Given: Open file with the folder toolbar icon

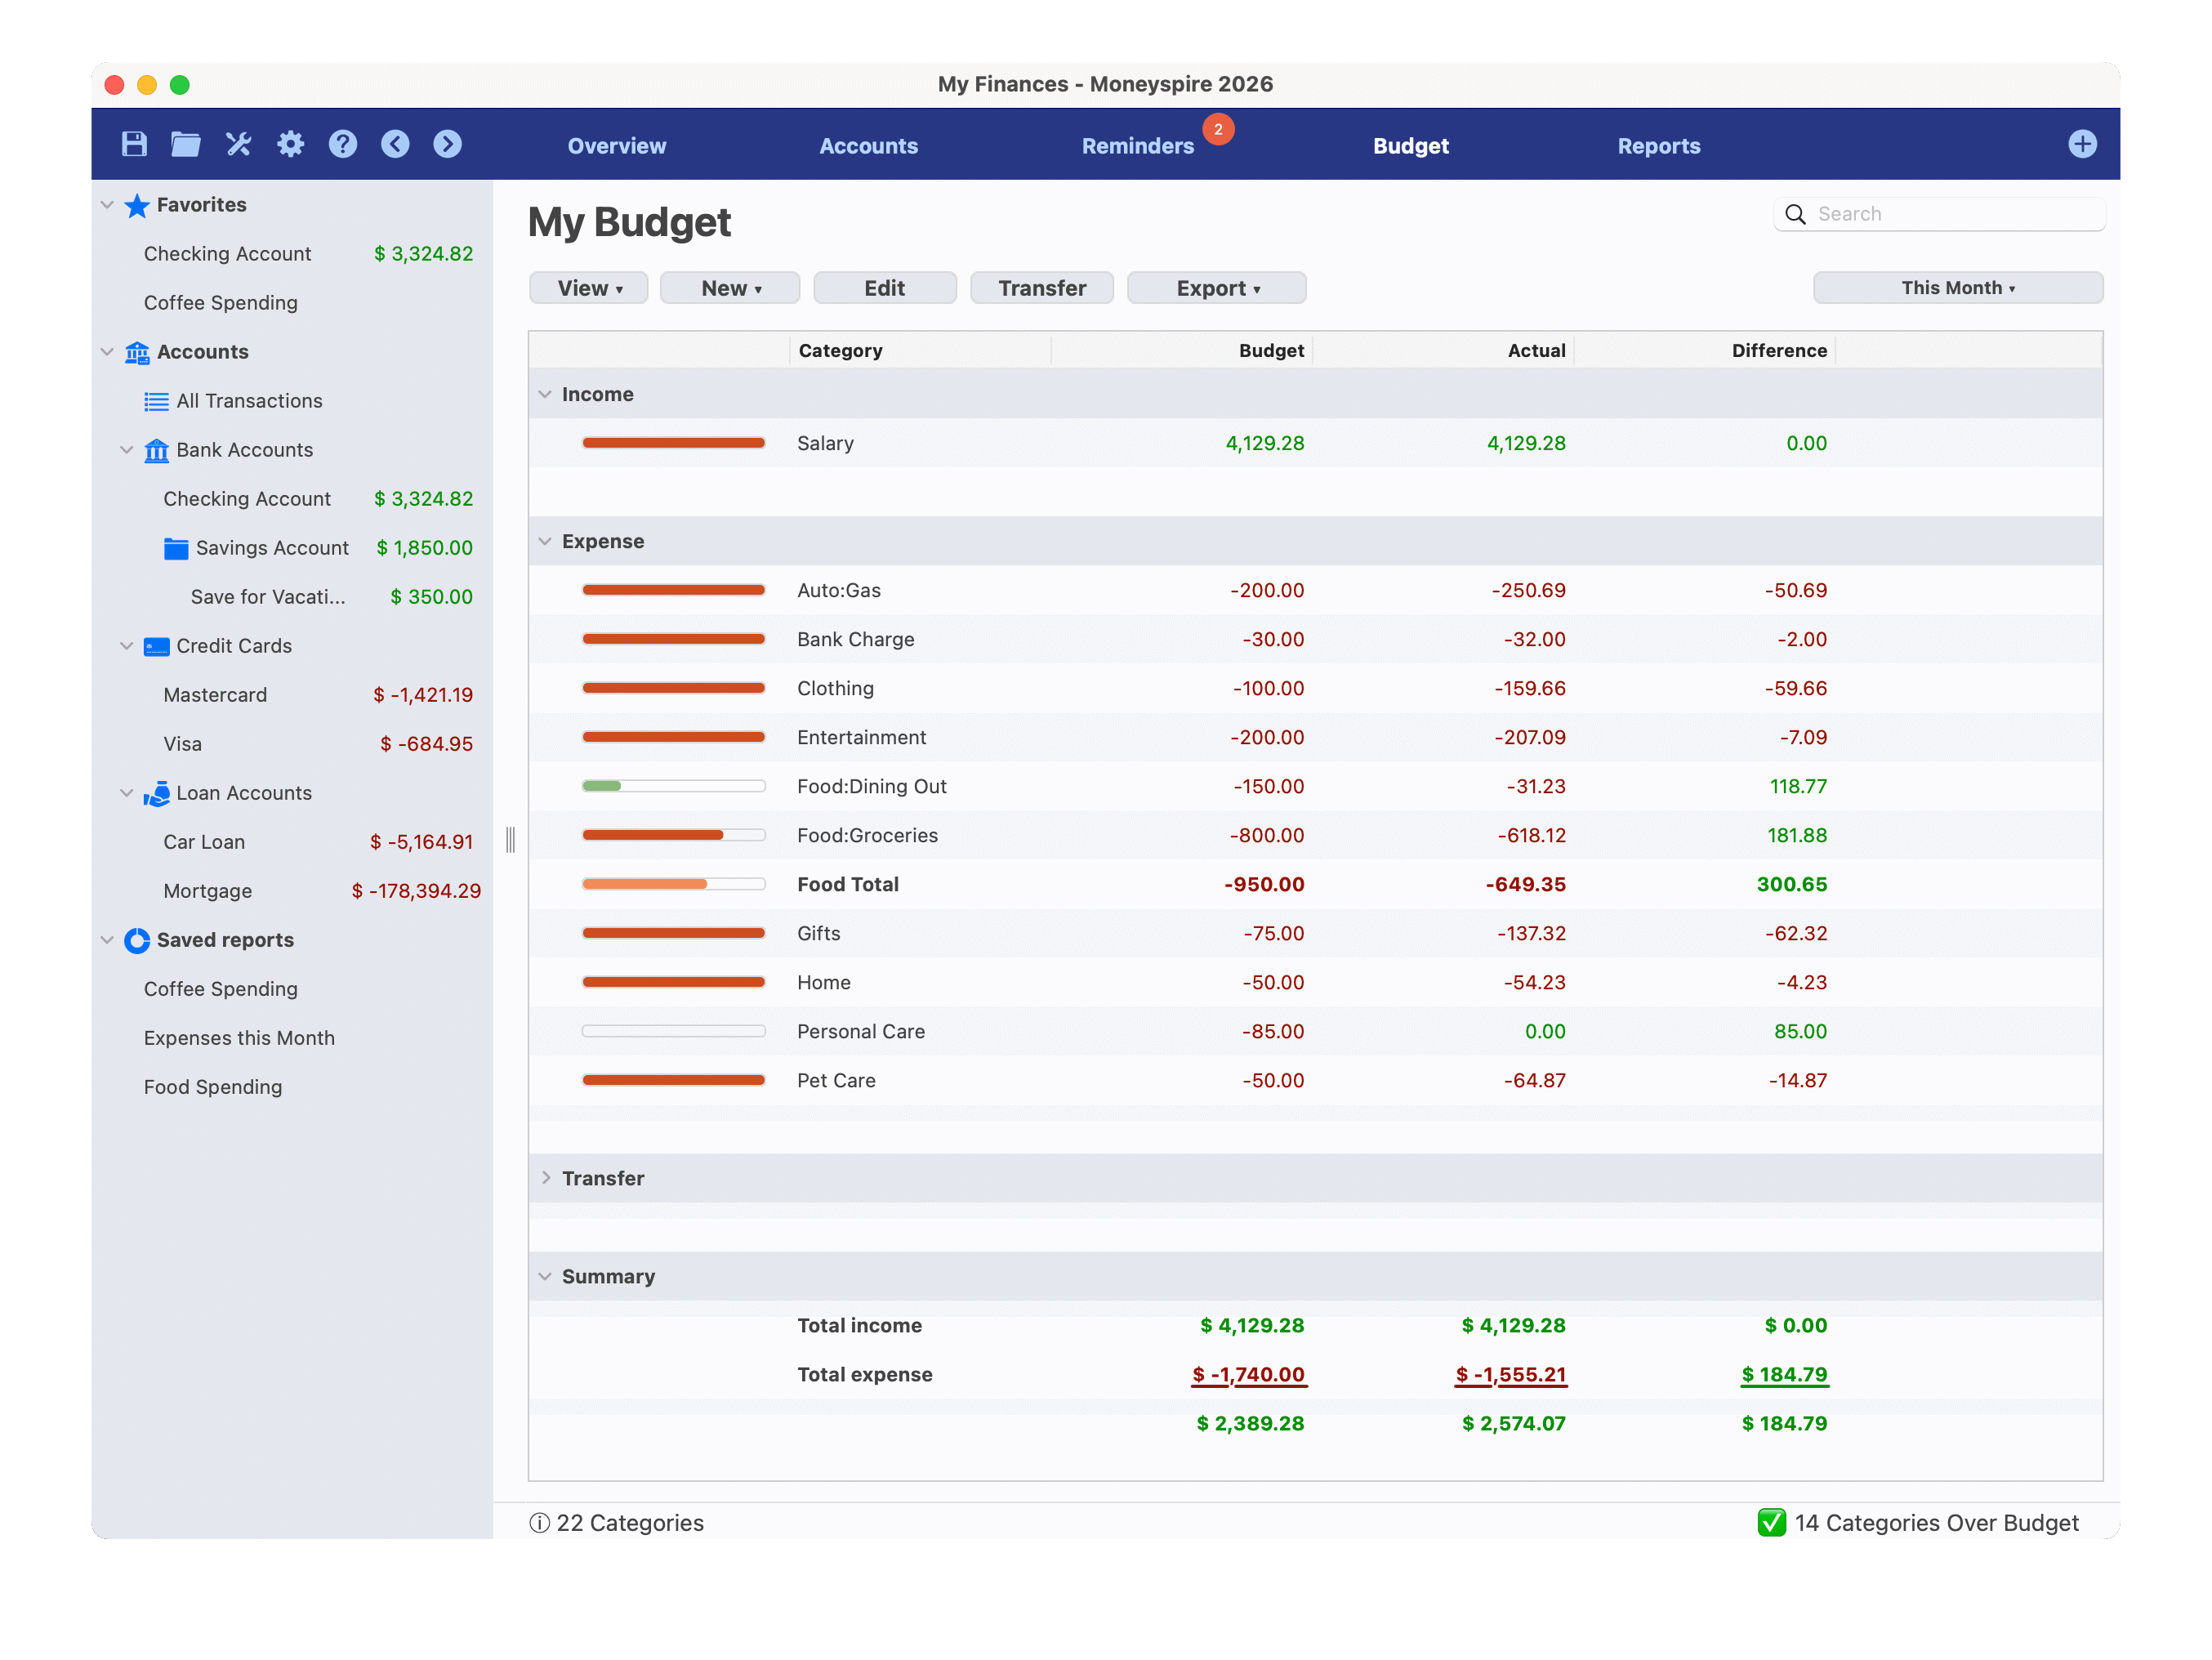Looking at the screenshot, I should pos(186,144).
